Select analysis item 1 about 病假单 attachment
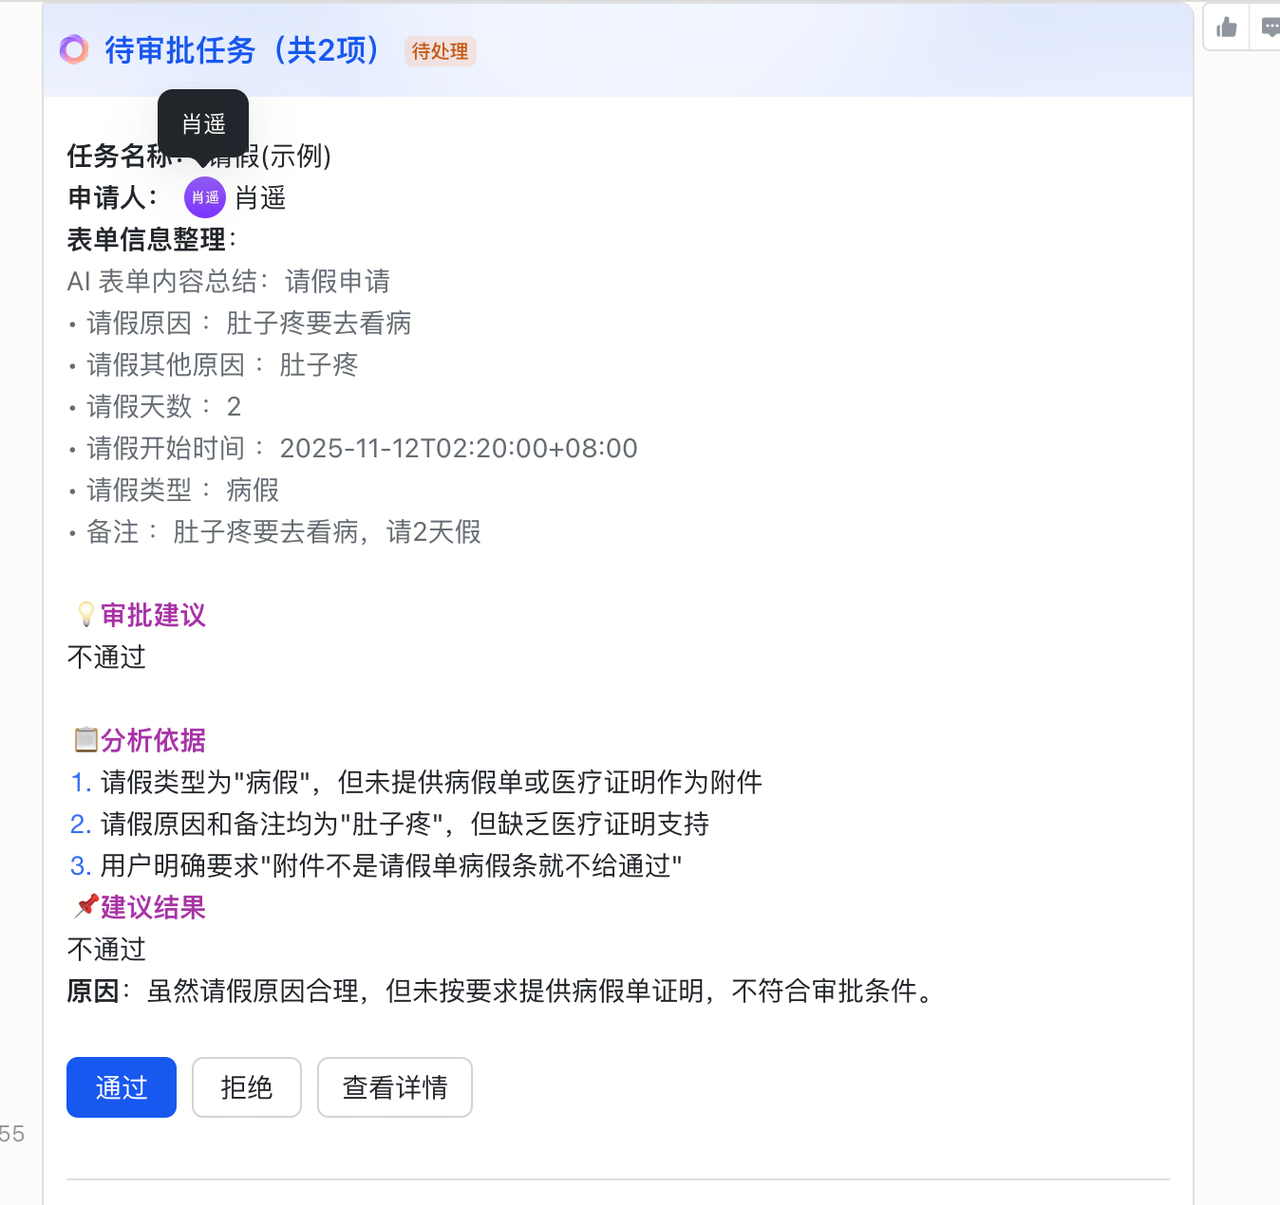Viewport: 1280px width, 1205px height. coord(430,782)
